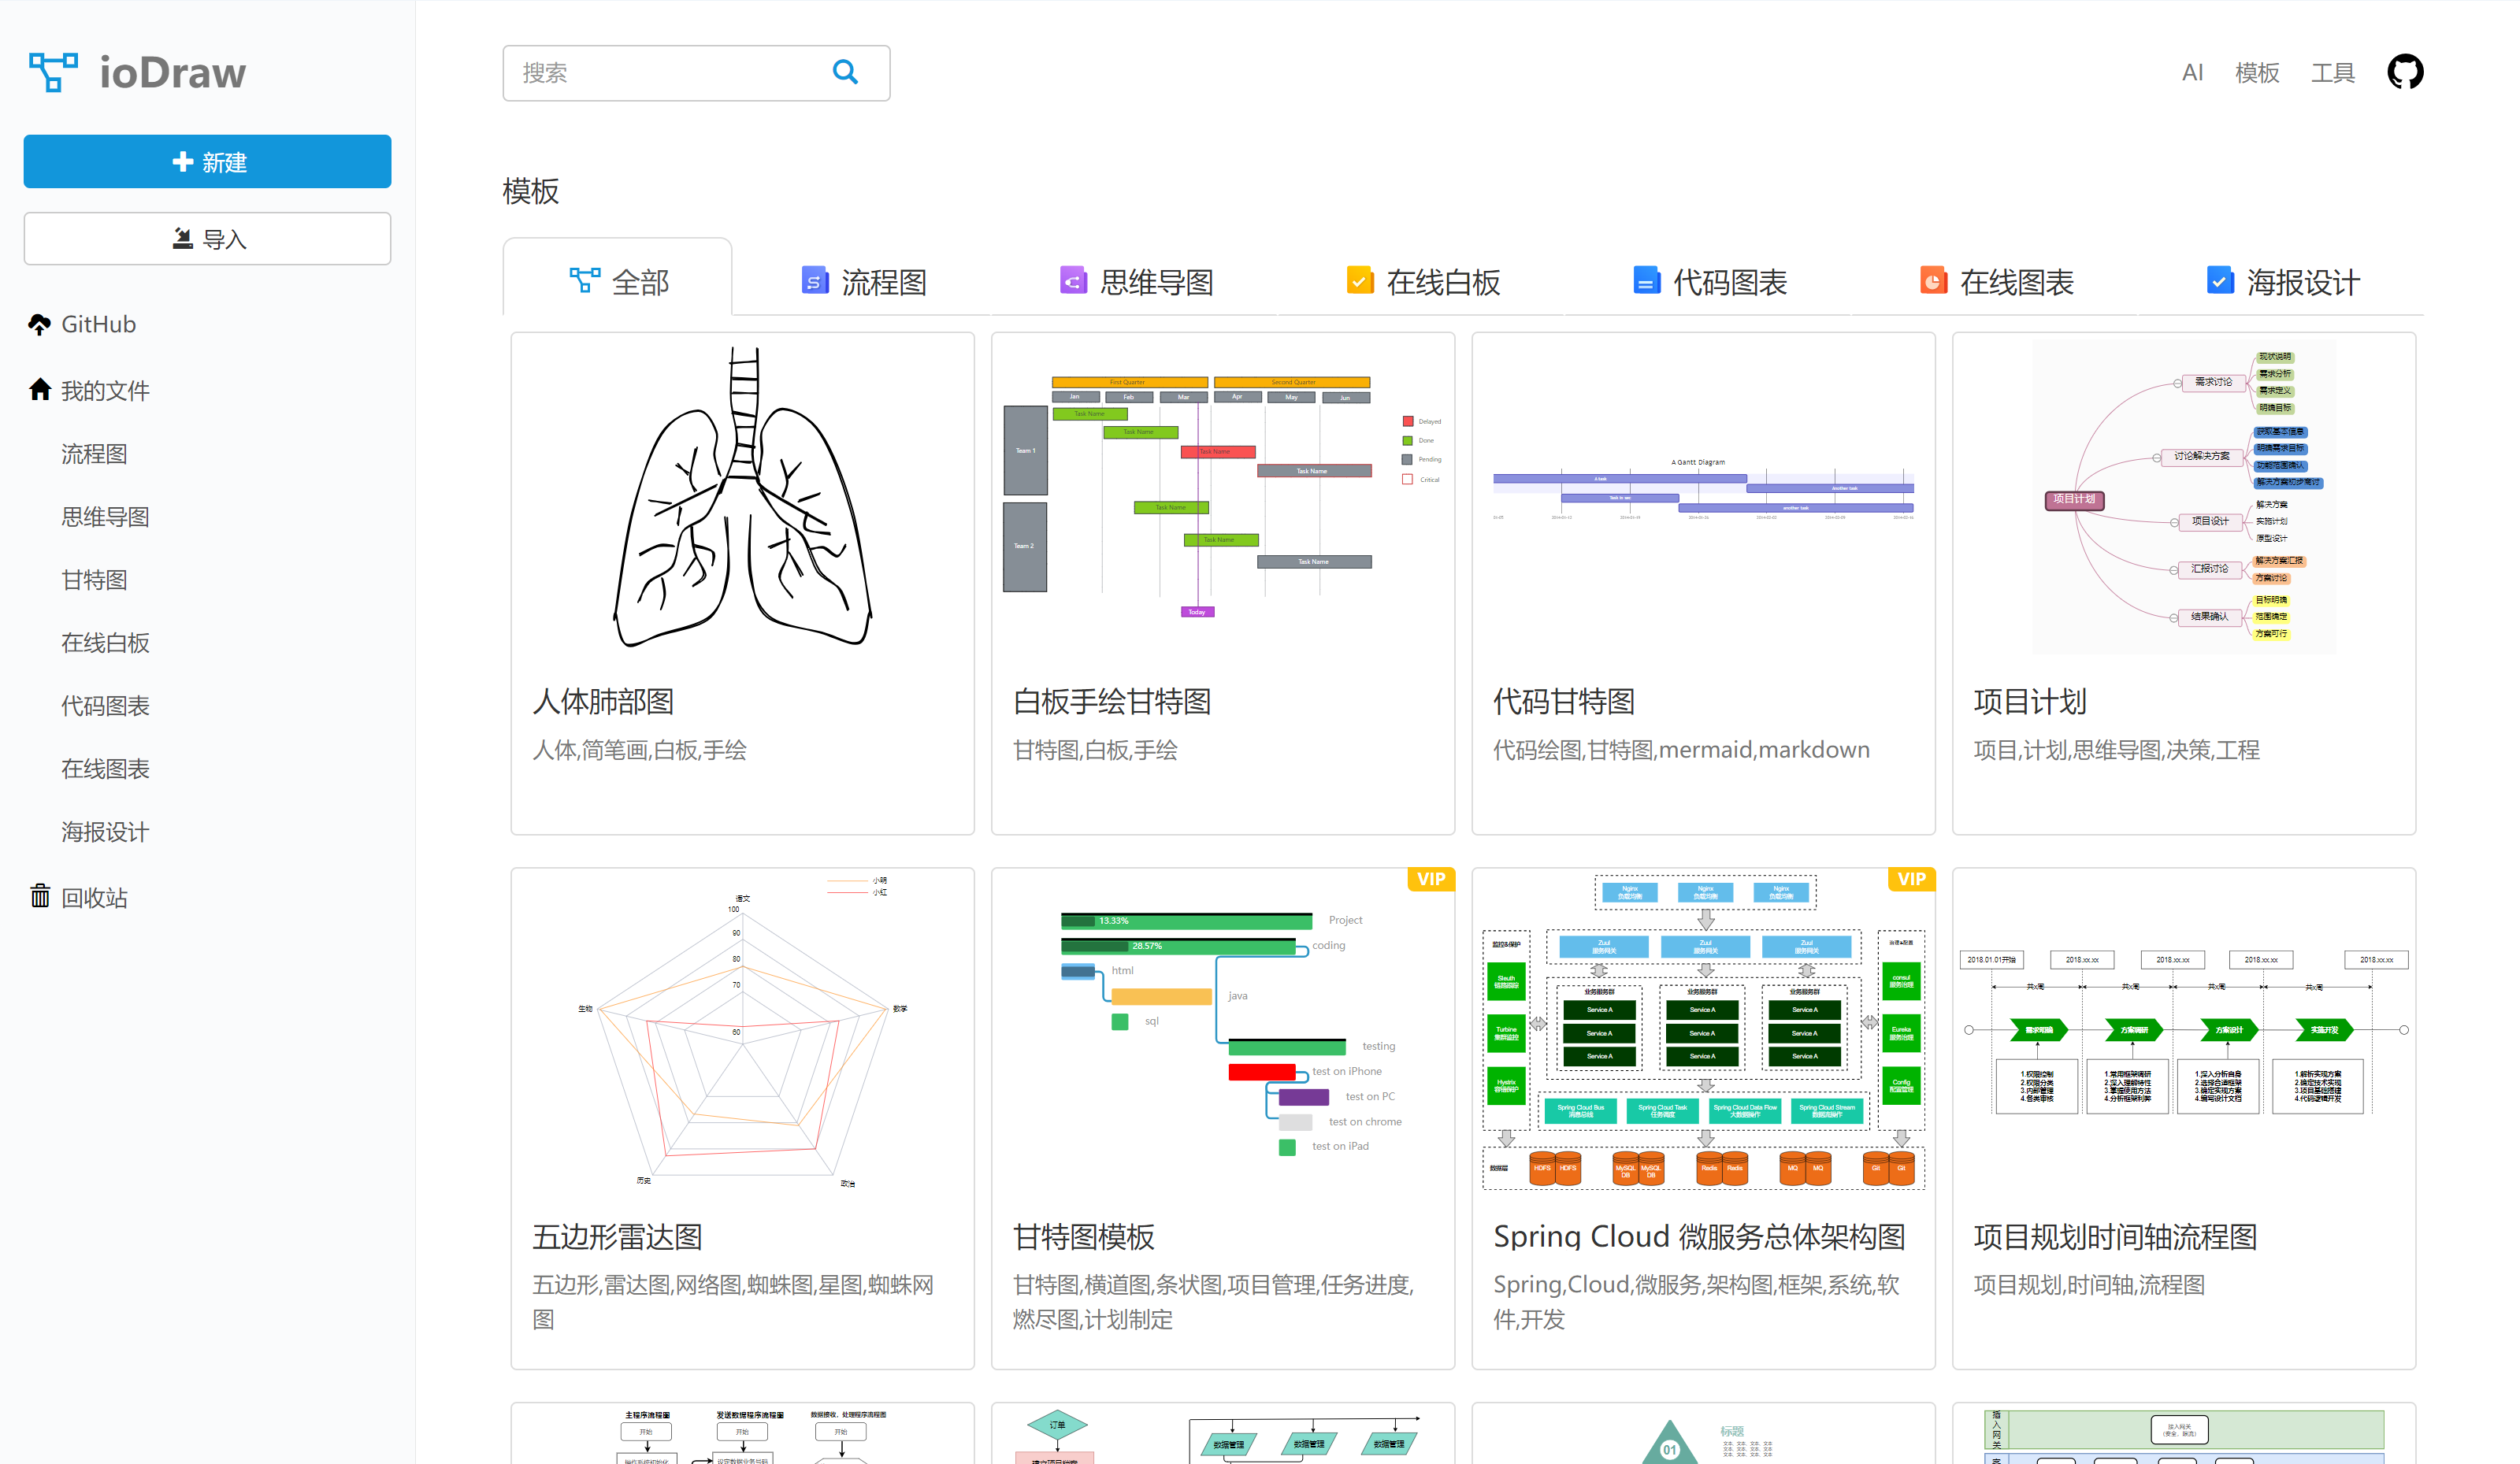Open the AI link in top navigation
Screen dimensions: 2520x1464
tap(2191, 73)
